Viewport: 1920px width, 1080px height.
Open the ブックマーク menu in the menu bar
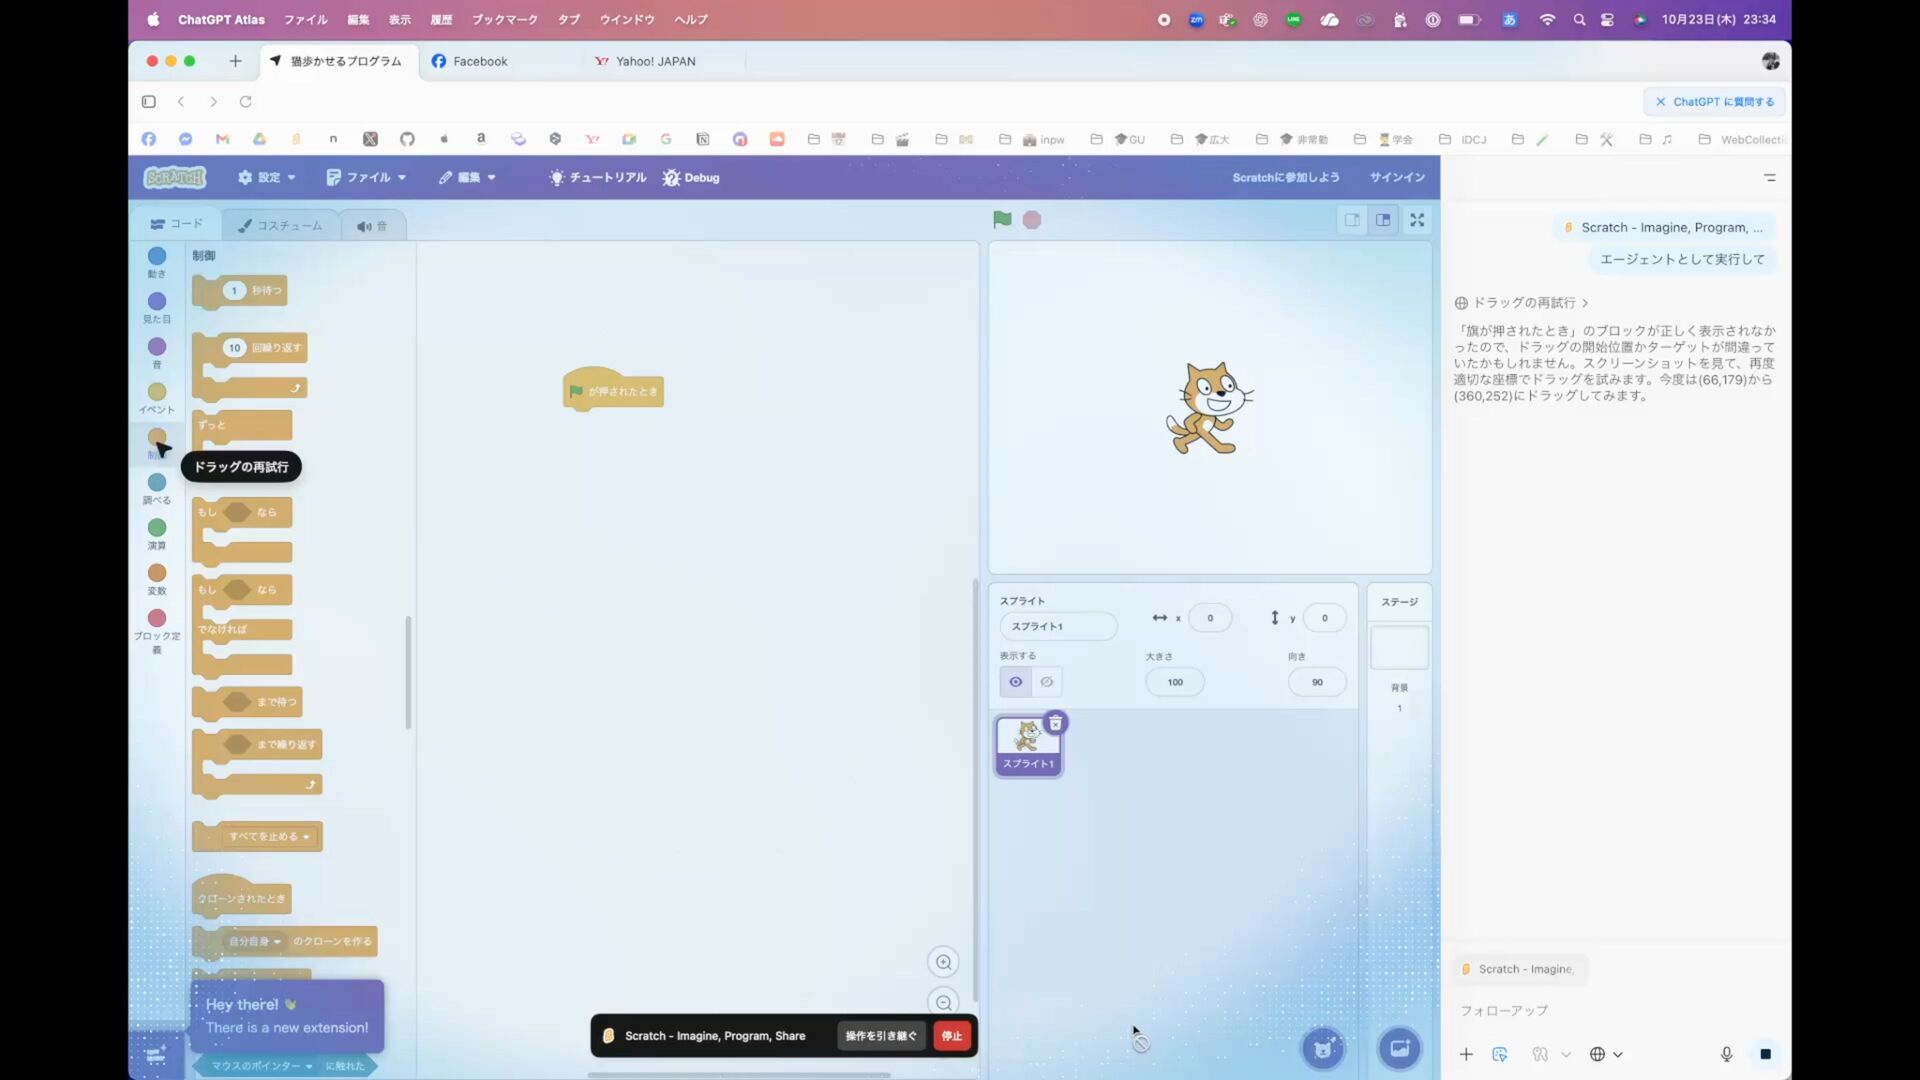[504, 19]
